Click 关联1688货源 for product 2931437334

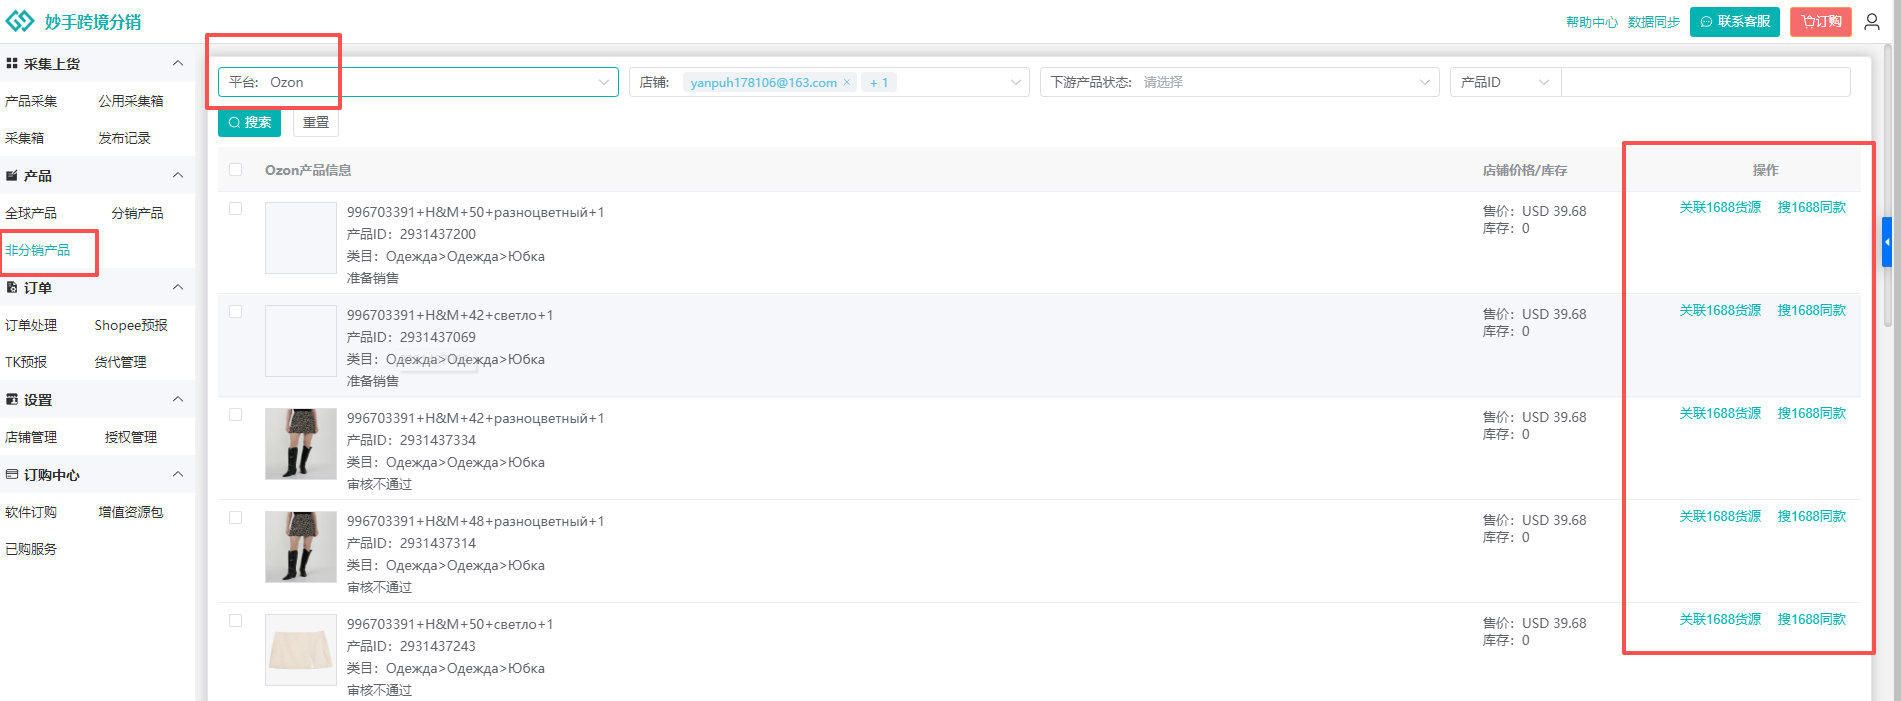[1720, 413]
